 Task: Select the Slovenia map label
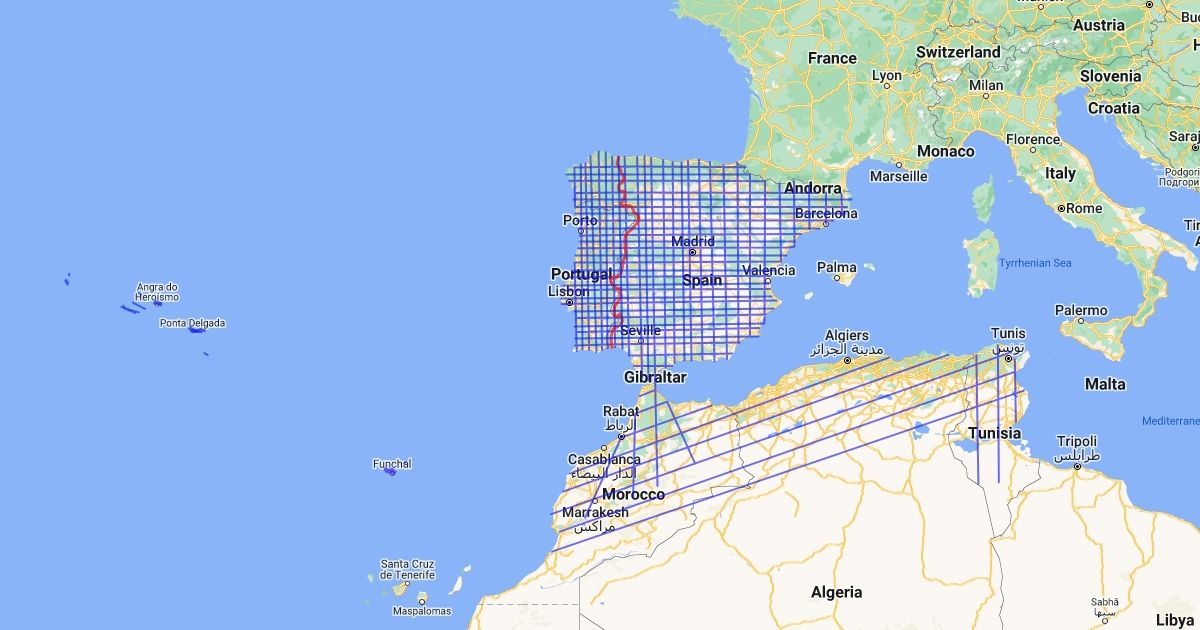[1110, 76]
